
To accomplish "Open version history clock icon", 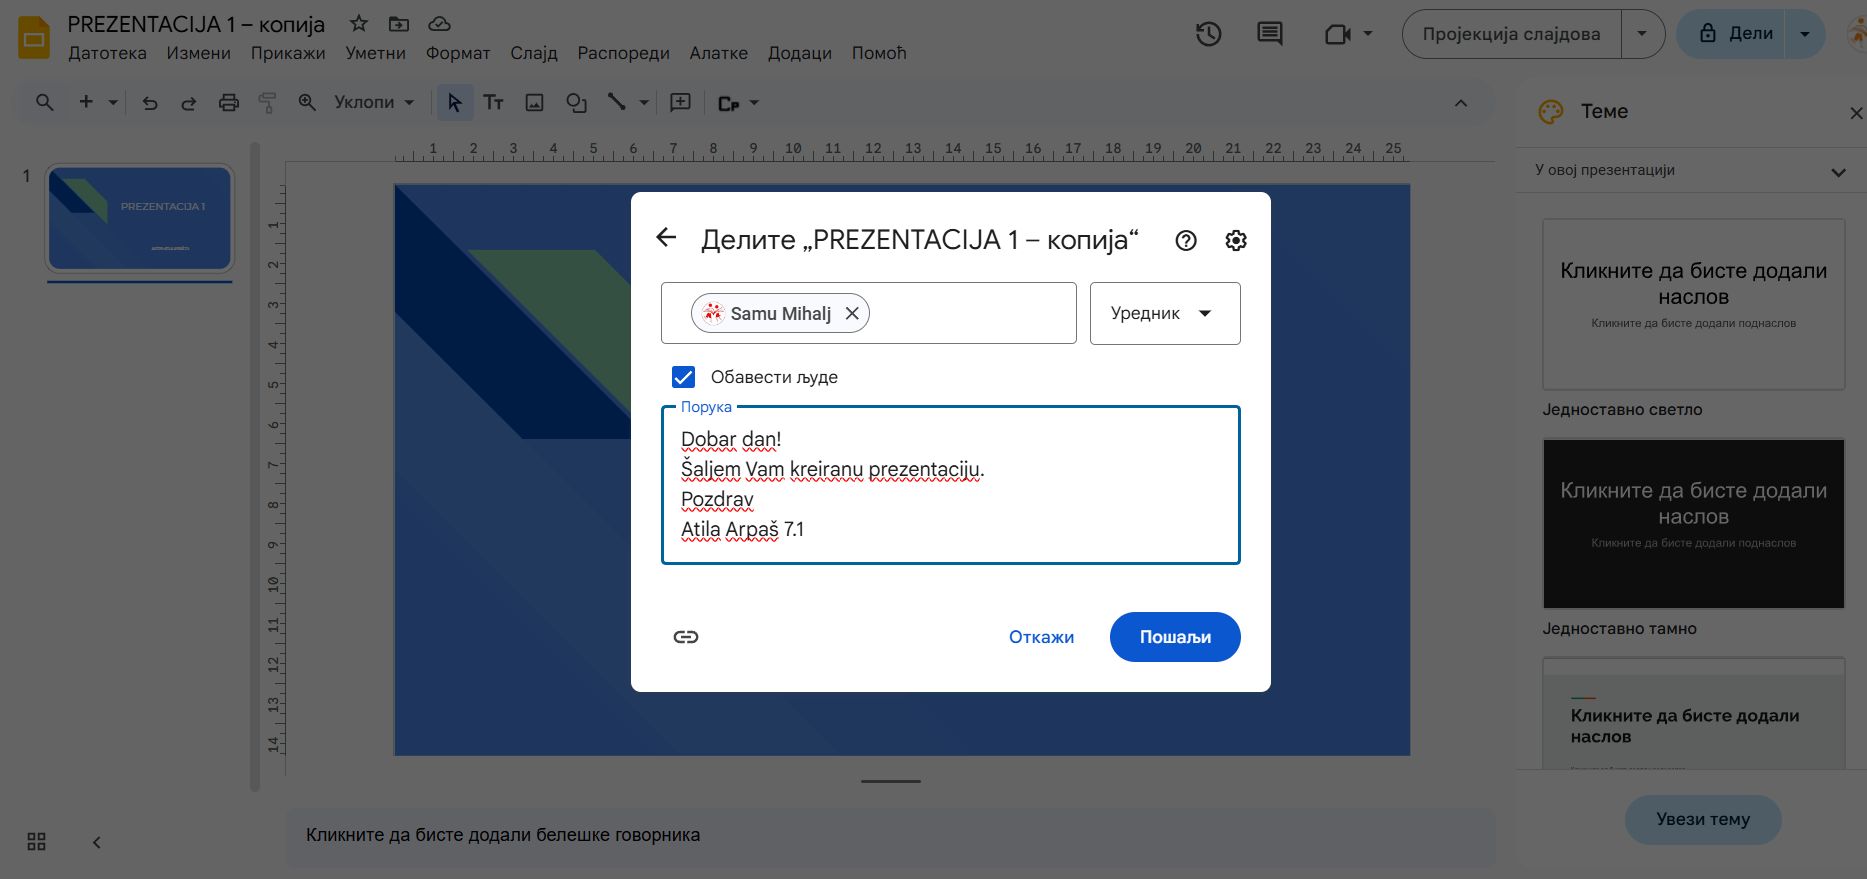I will click(x=1208, y=34).
